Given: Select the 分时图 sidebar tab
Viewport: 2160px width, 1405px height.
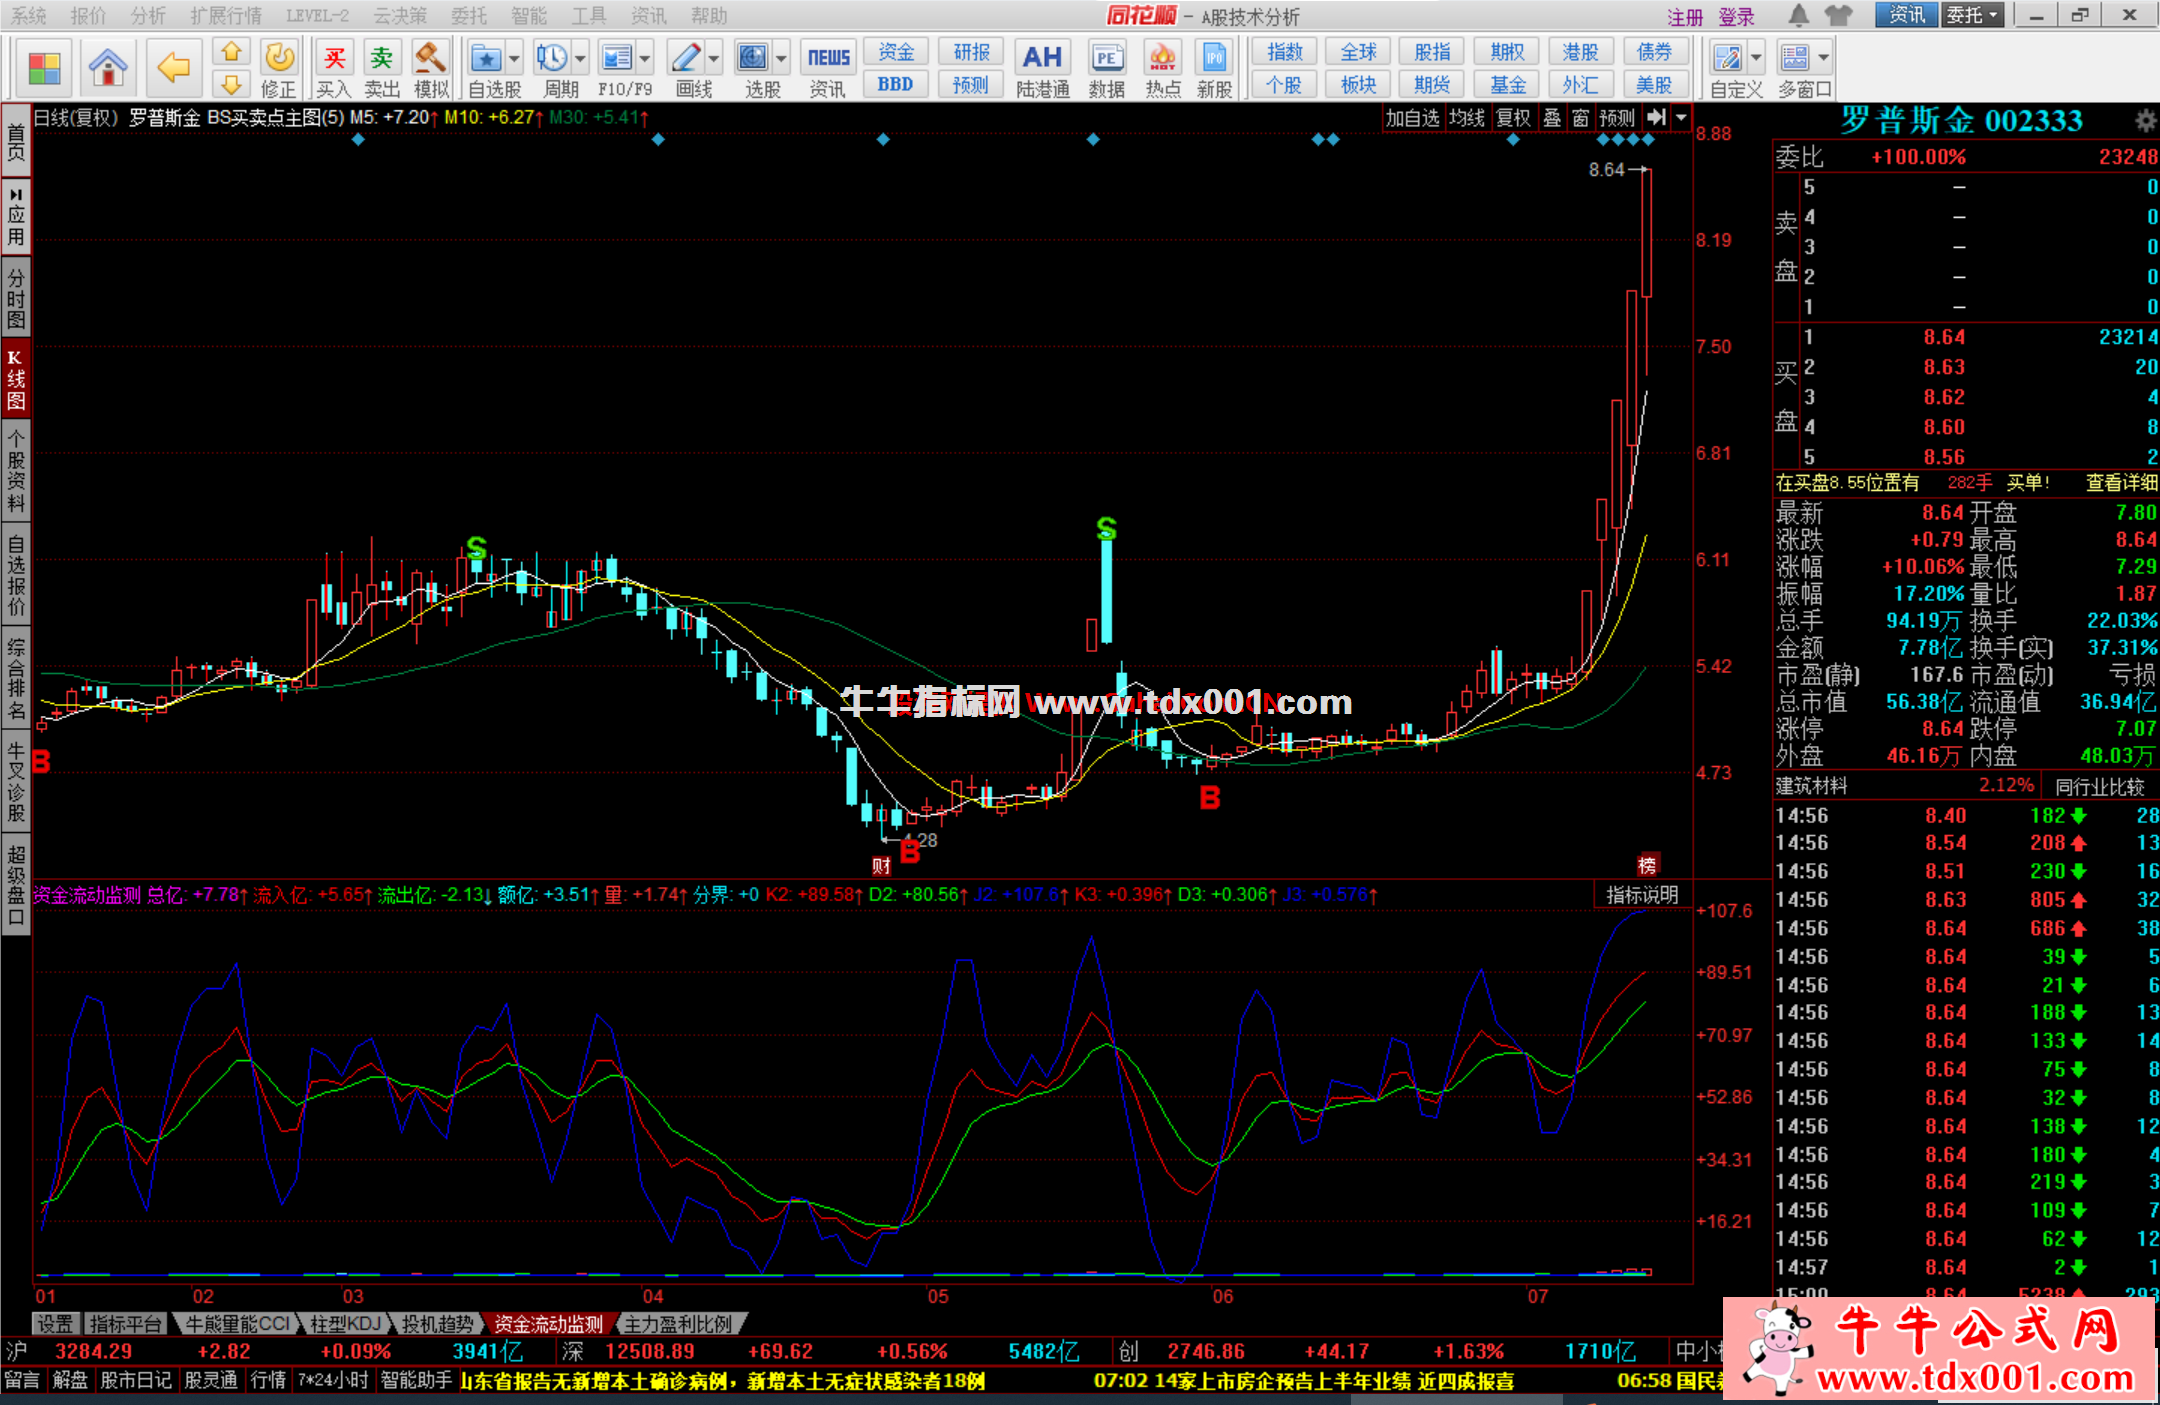Looking at the screenshot, I should pos(16,297).
